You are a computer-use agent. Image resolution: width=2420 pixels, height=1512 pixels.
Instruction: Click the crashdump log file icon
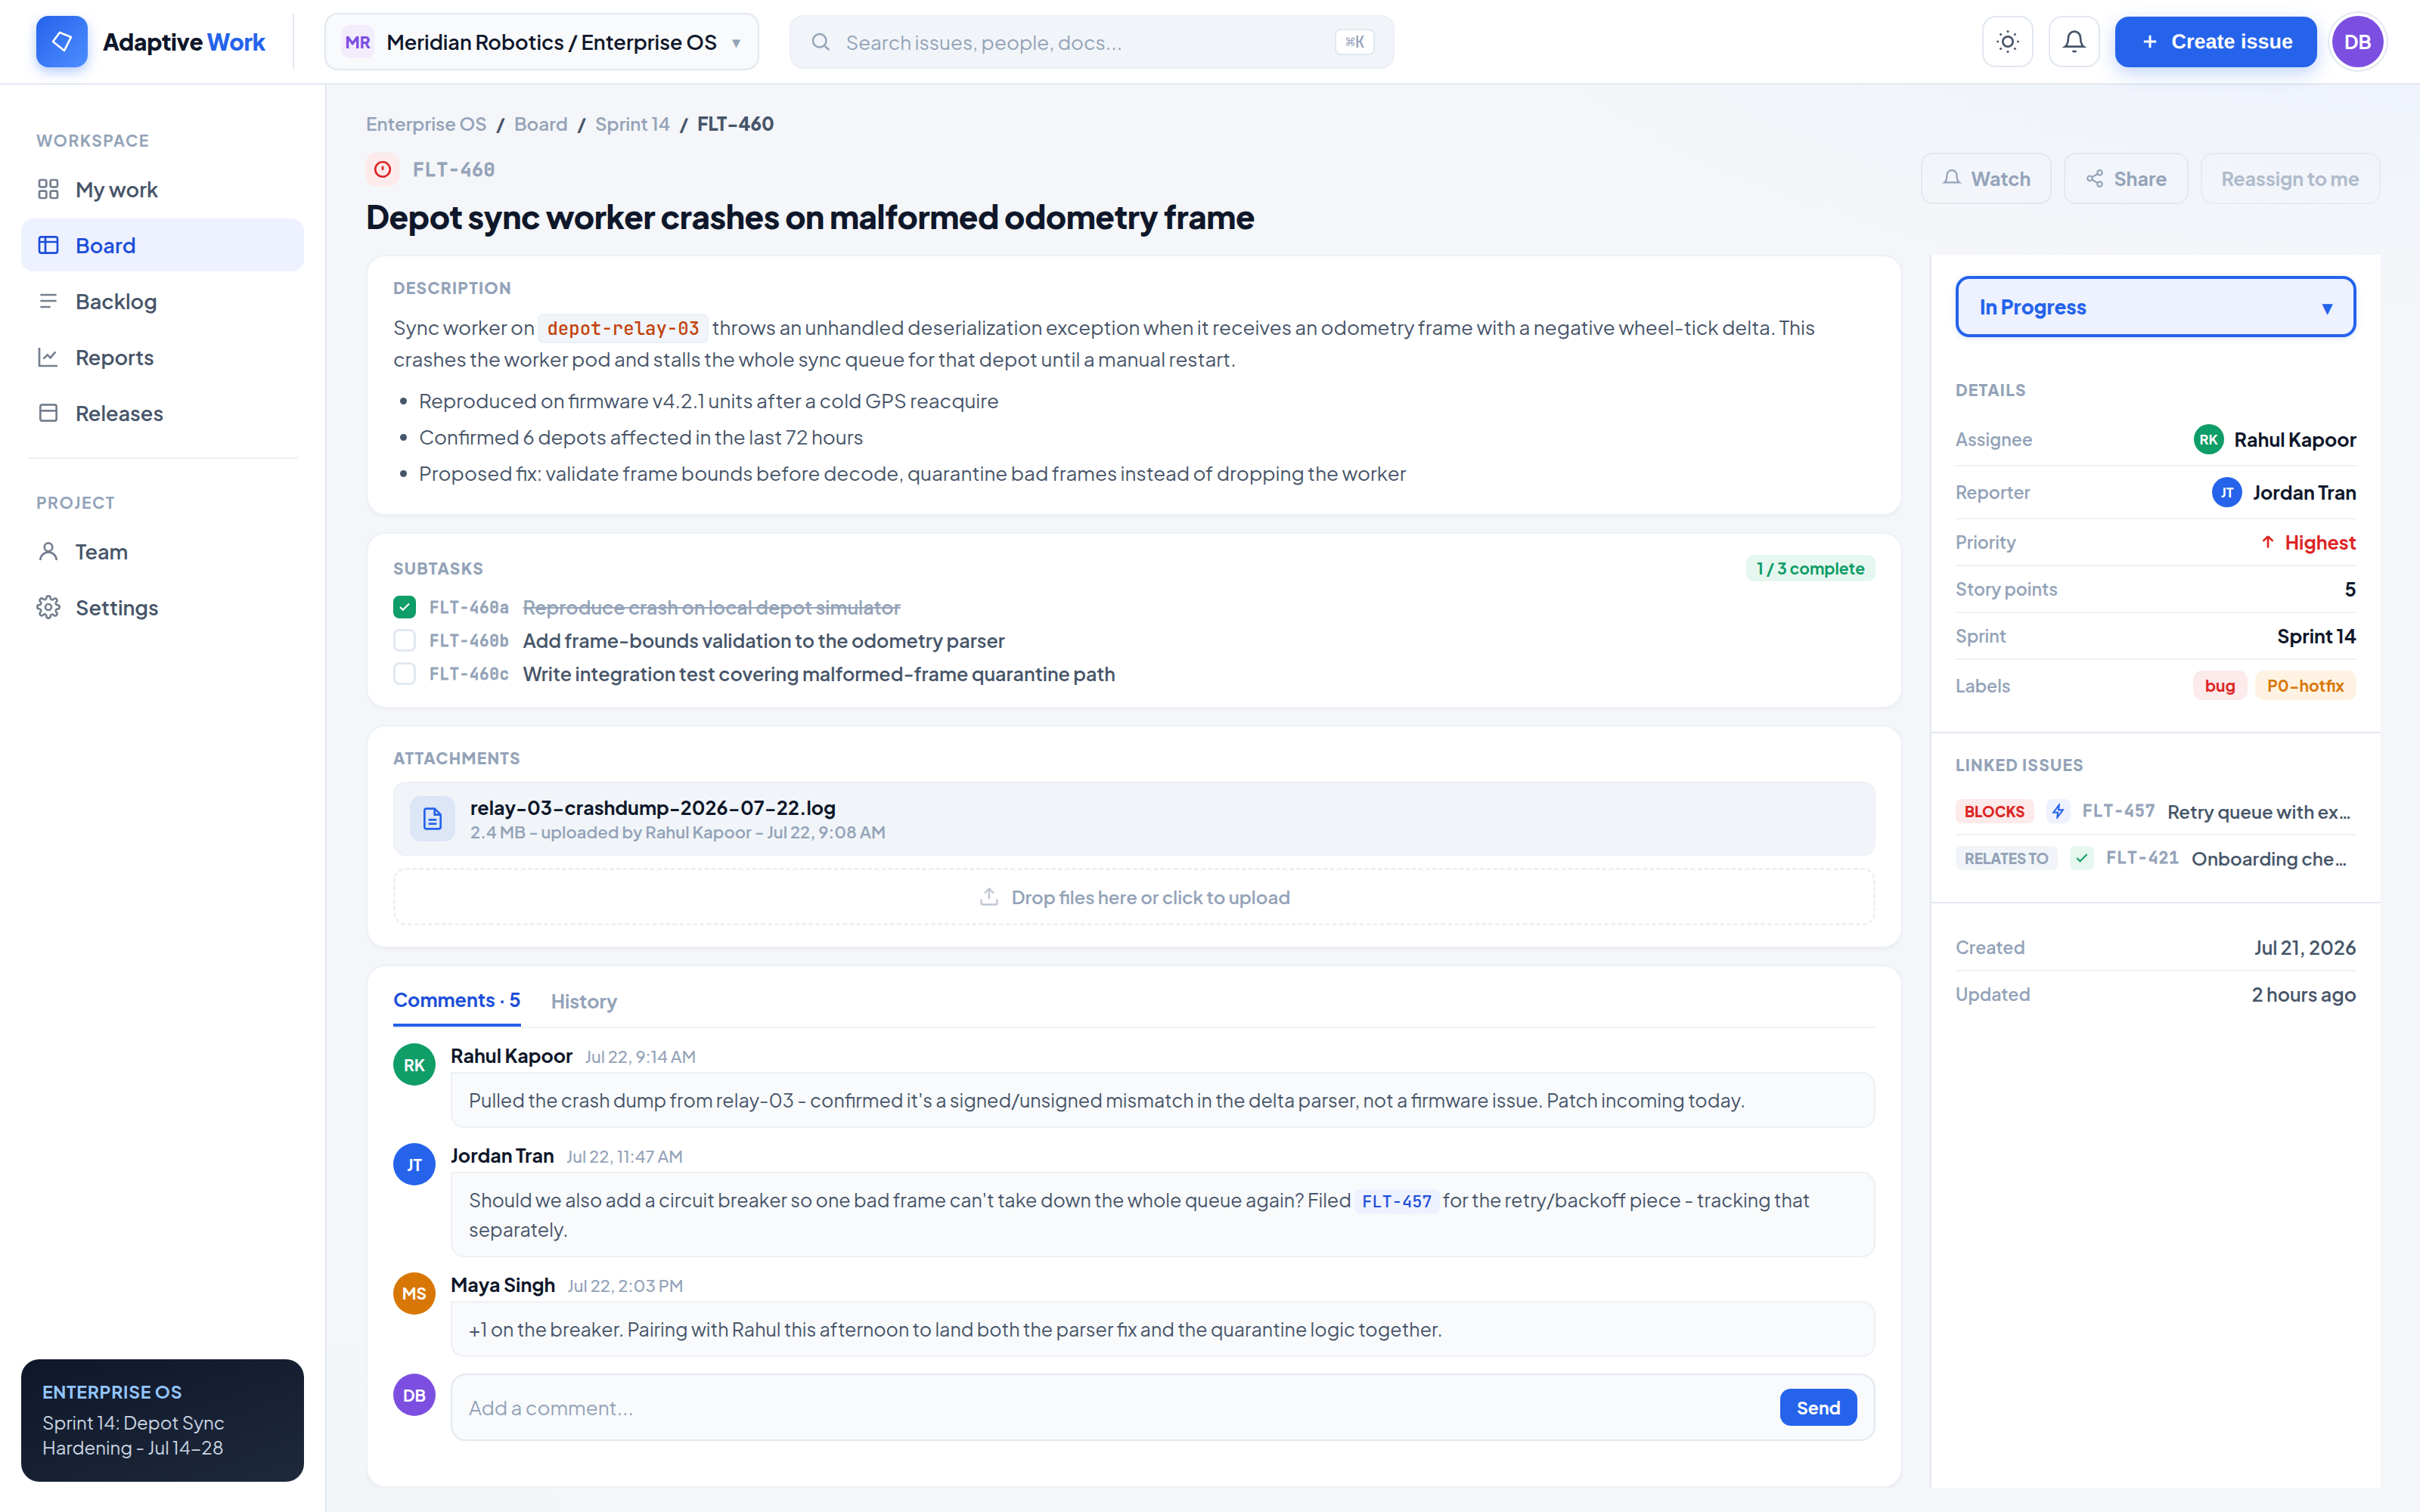pyautogui.click(x=432, y=819)
